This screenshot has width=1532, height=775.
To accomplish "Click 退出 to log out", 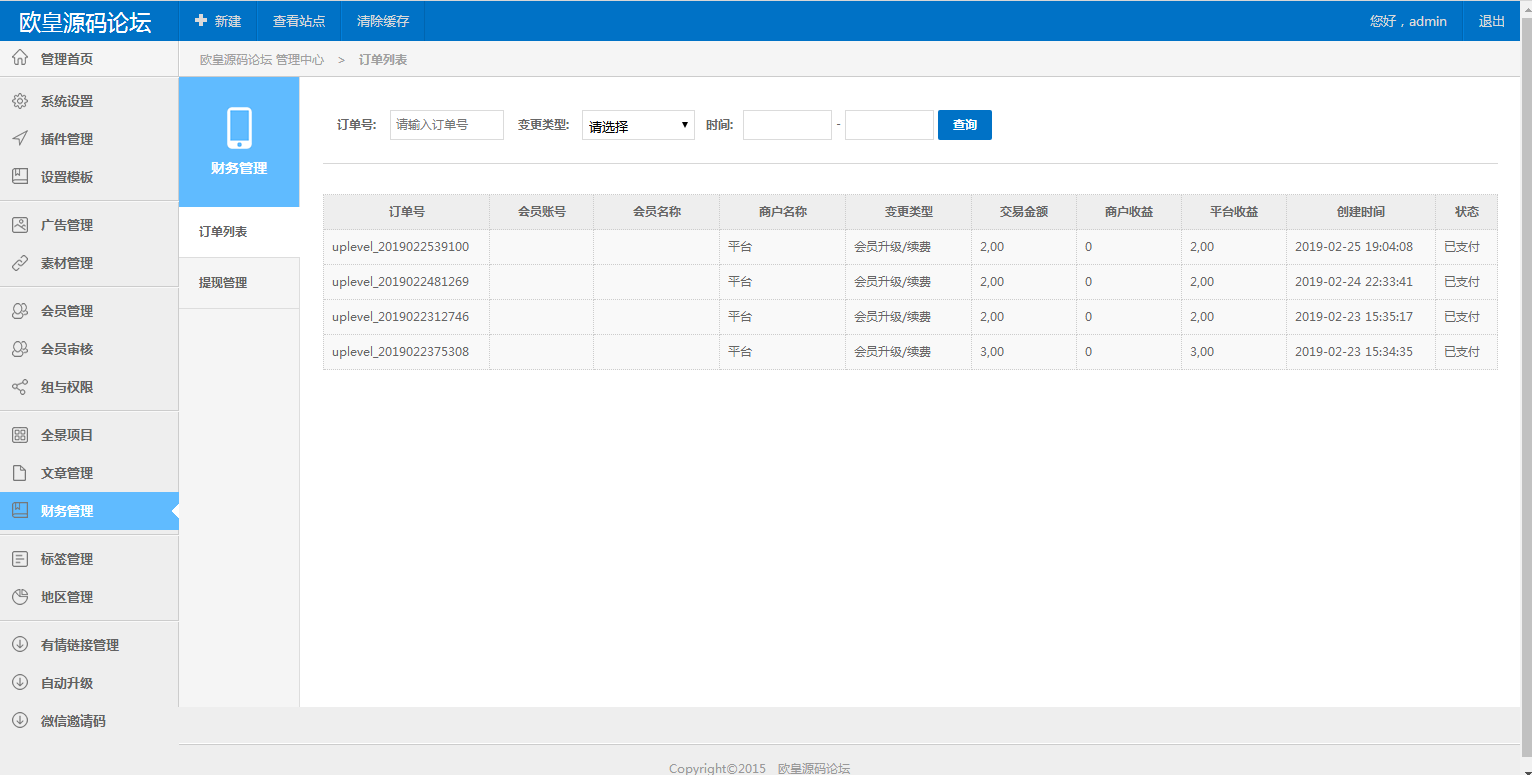I will point(1491,20).
